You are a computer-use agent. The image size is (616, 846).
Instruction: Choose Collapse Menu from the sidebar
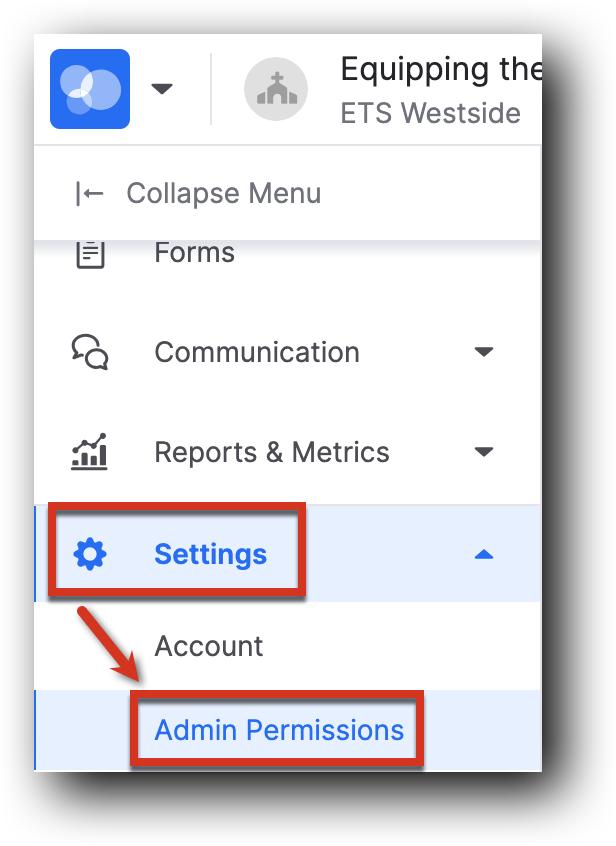click(223, 193)
